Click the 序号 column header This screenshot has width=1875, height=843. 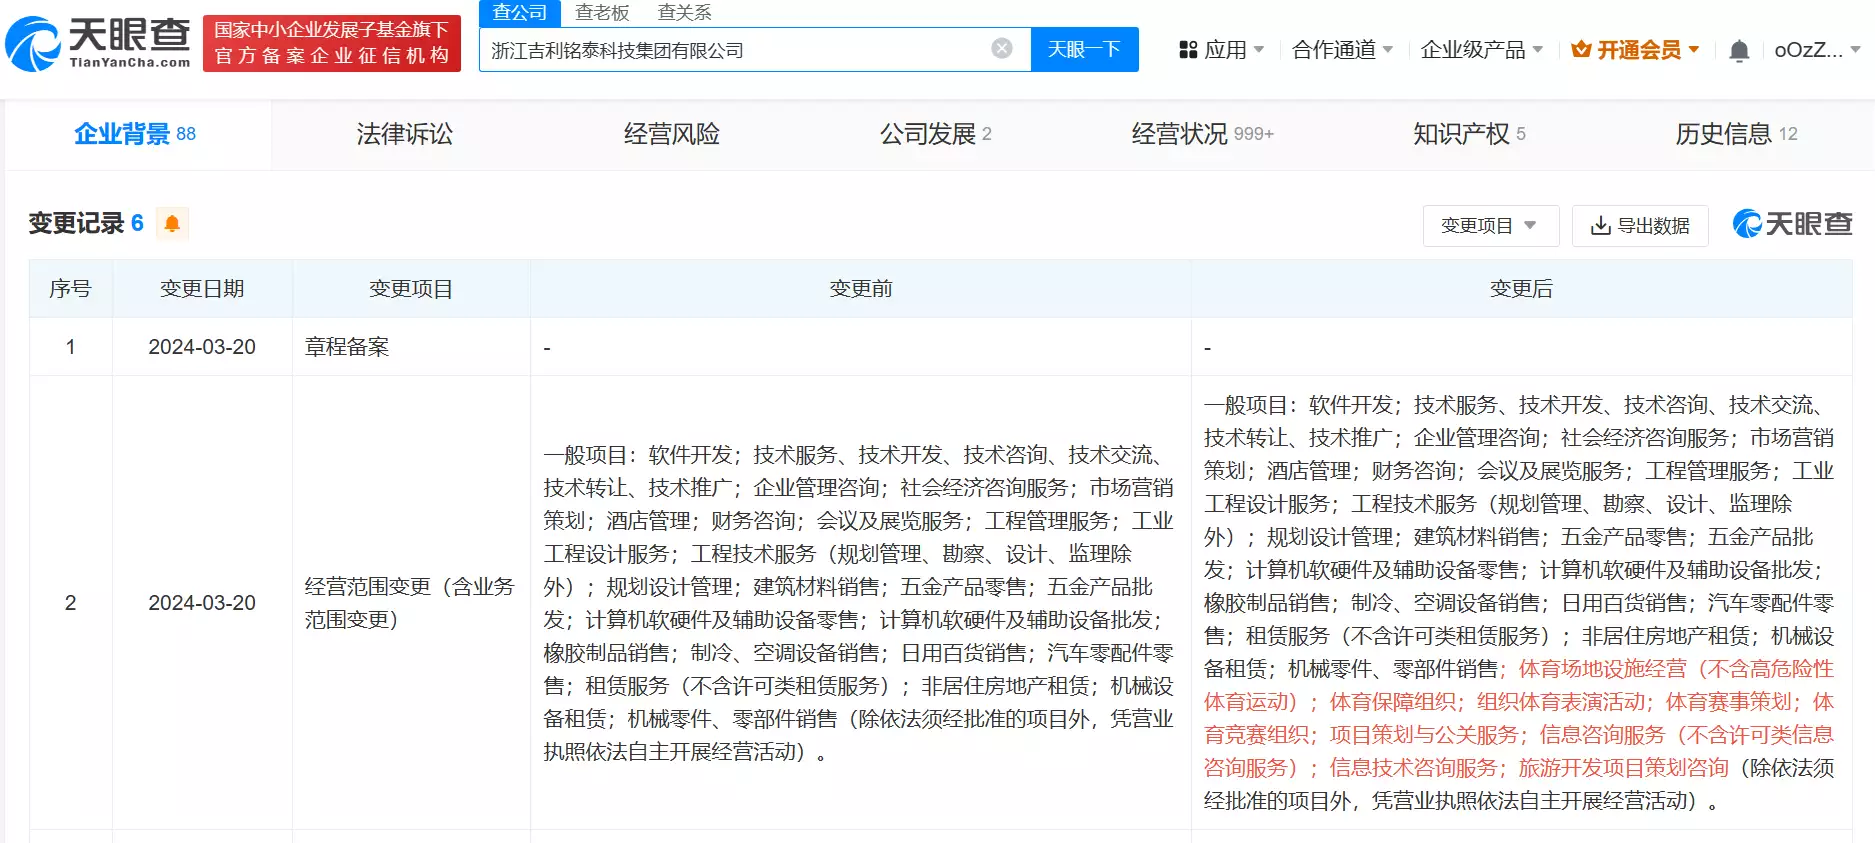tap(70, 289)
